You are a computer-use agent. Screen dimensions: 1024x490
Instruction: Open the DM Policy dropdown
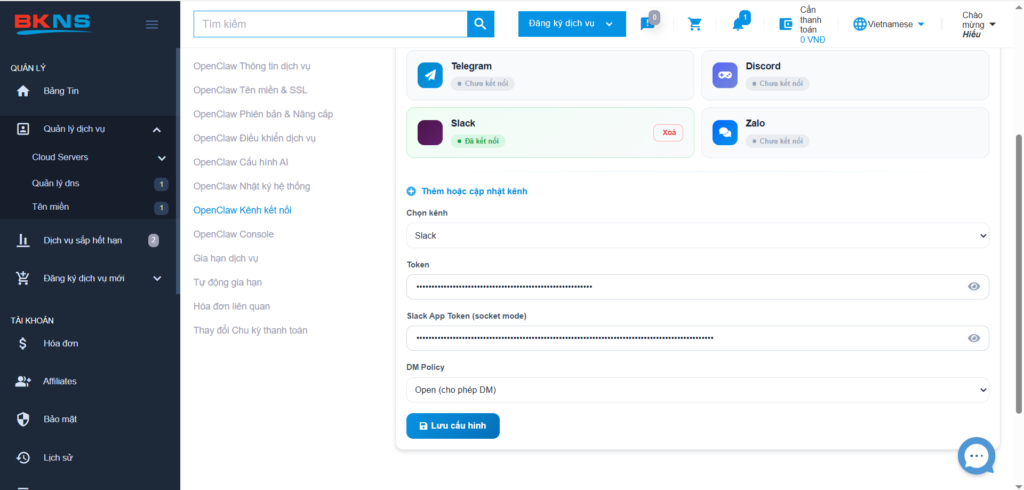[x=697, y=390]
